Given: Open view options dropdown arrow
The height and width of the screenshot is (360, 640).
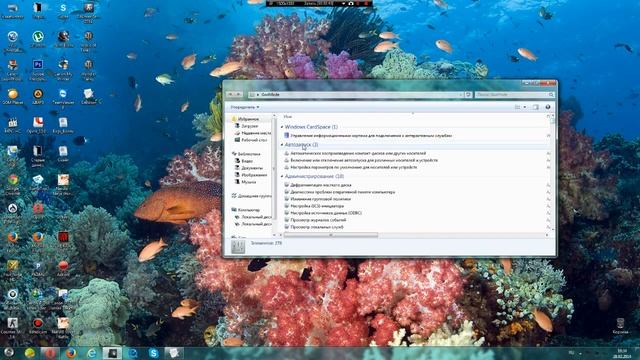Looking at the screenshot, I should coord(524,107).
